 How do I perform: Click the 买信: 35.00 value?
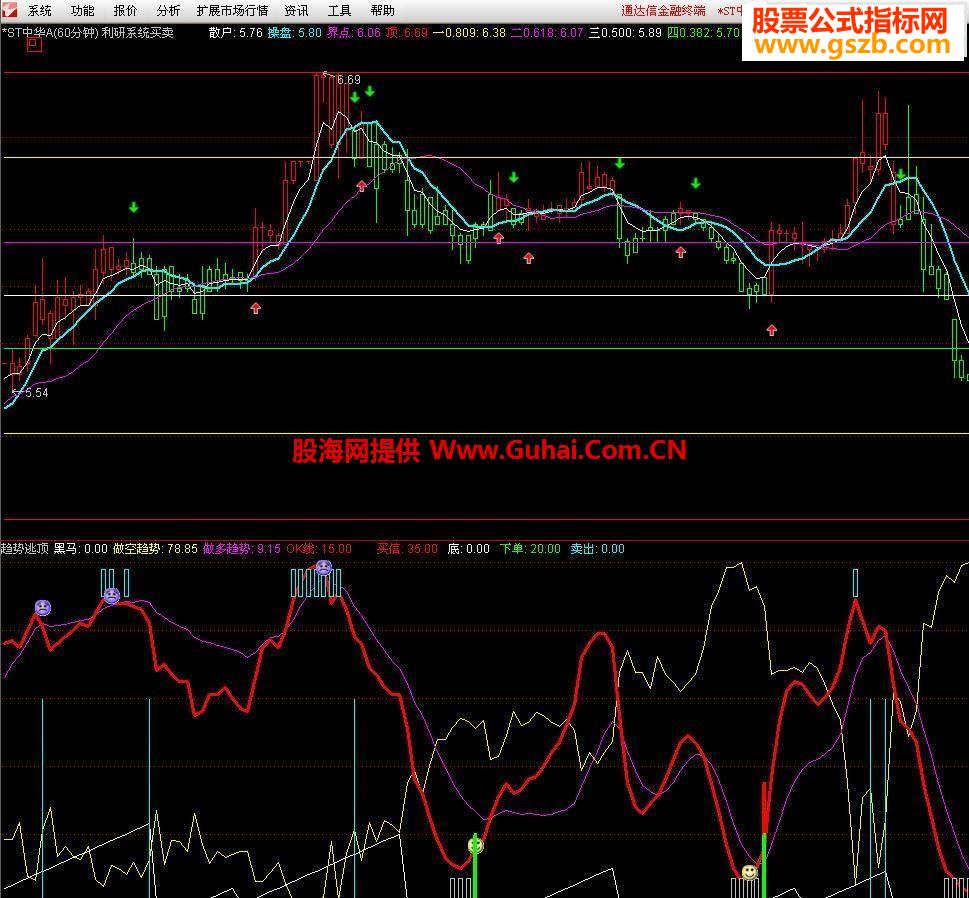[407, 549]
